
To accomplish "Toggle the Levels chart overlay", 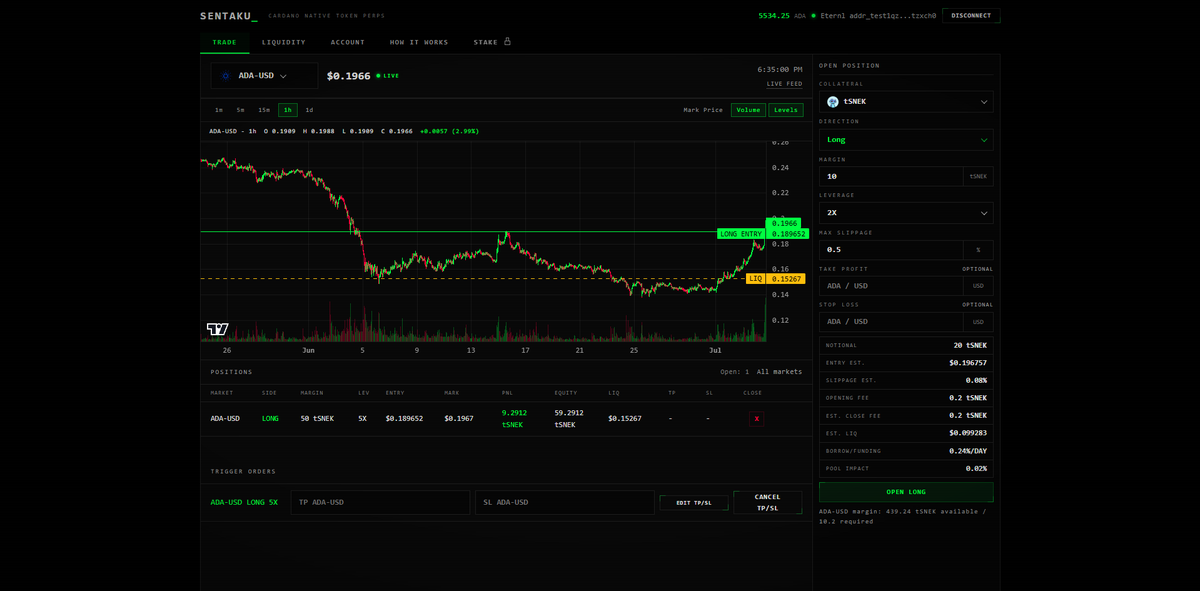I will point(786,110).
